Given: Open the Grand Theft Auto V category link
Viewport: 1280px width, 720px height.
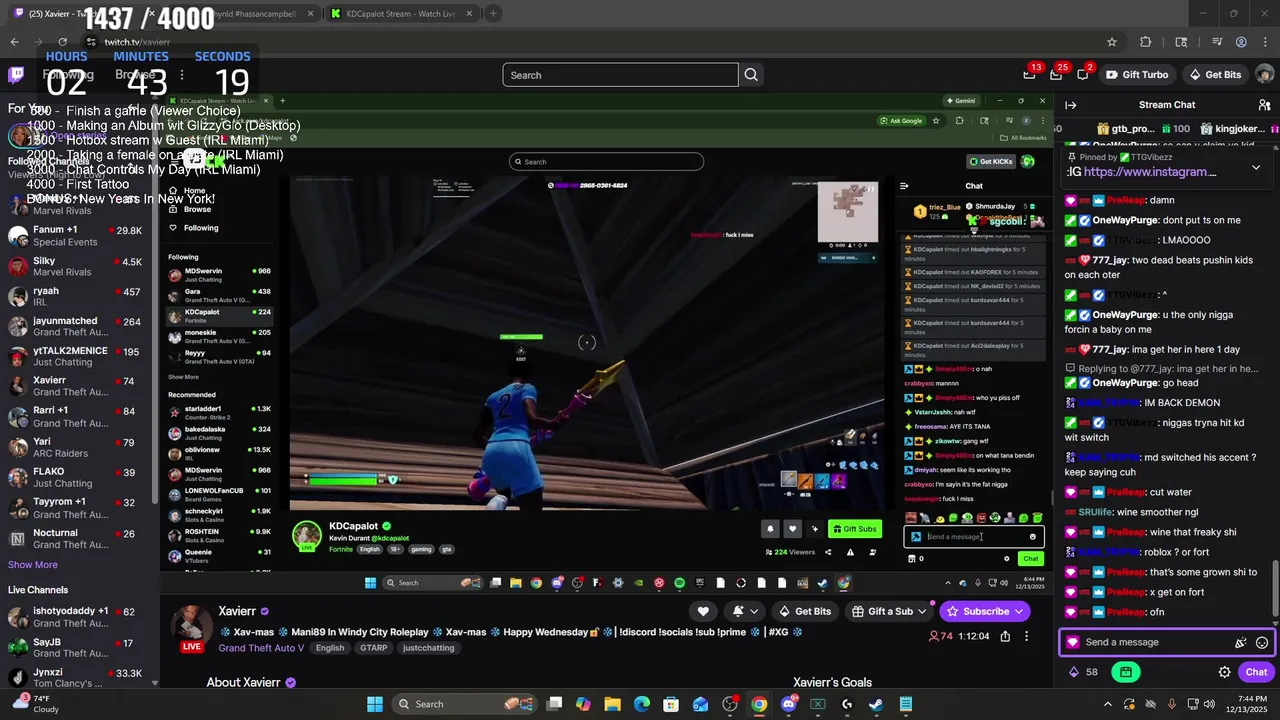Looking at the screenshot, I should [261, 648].
